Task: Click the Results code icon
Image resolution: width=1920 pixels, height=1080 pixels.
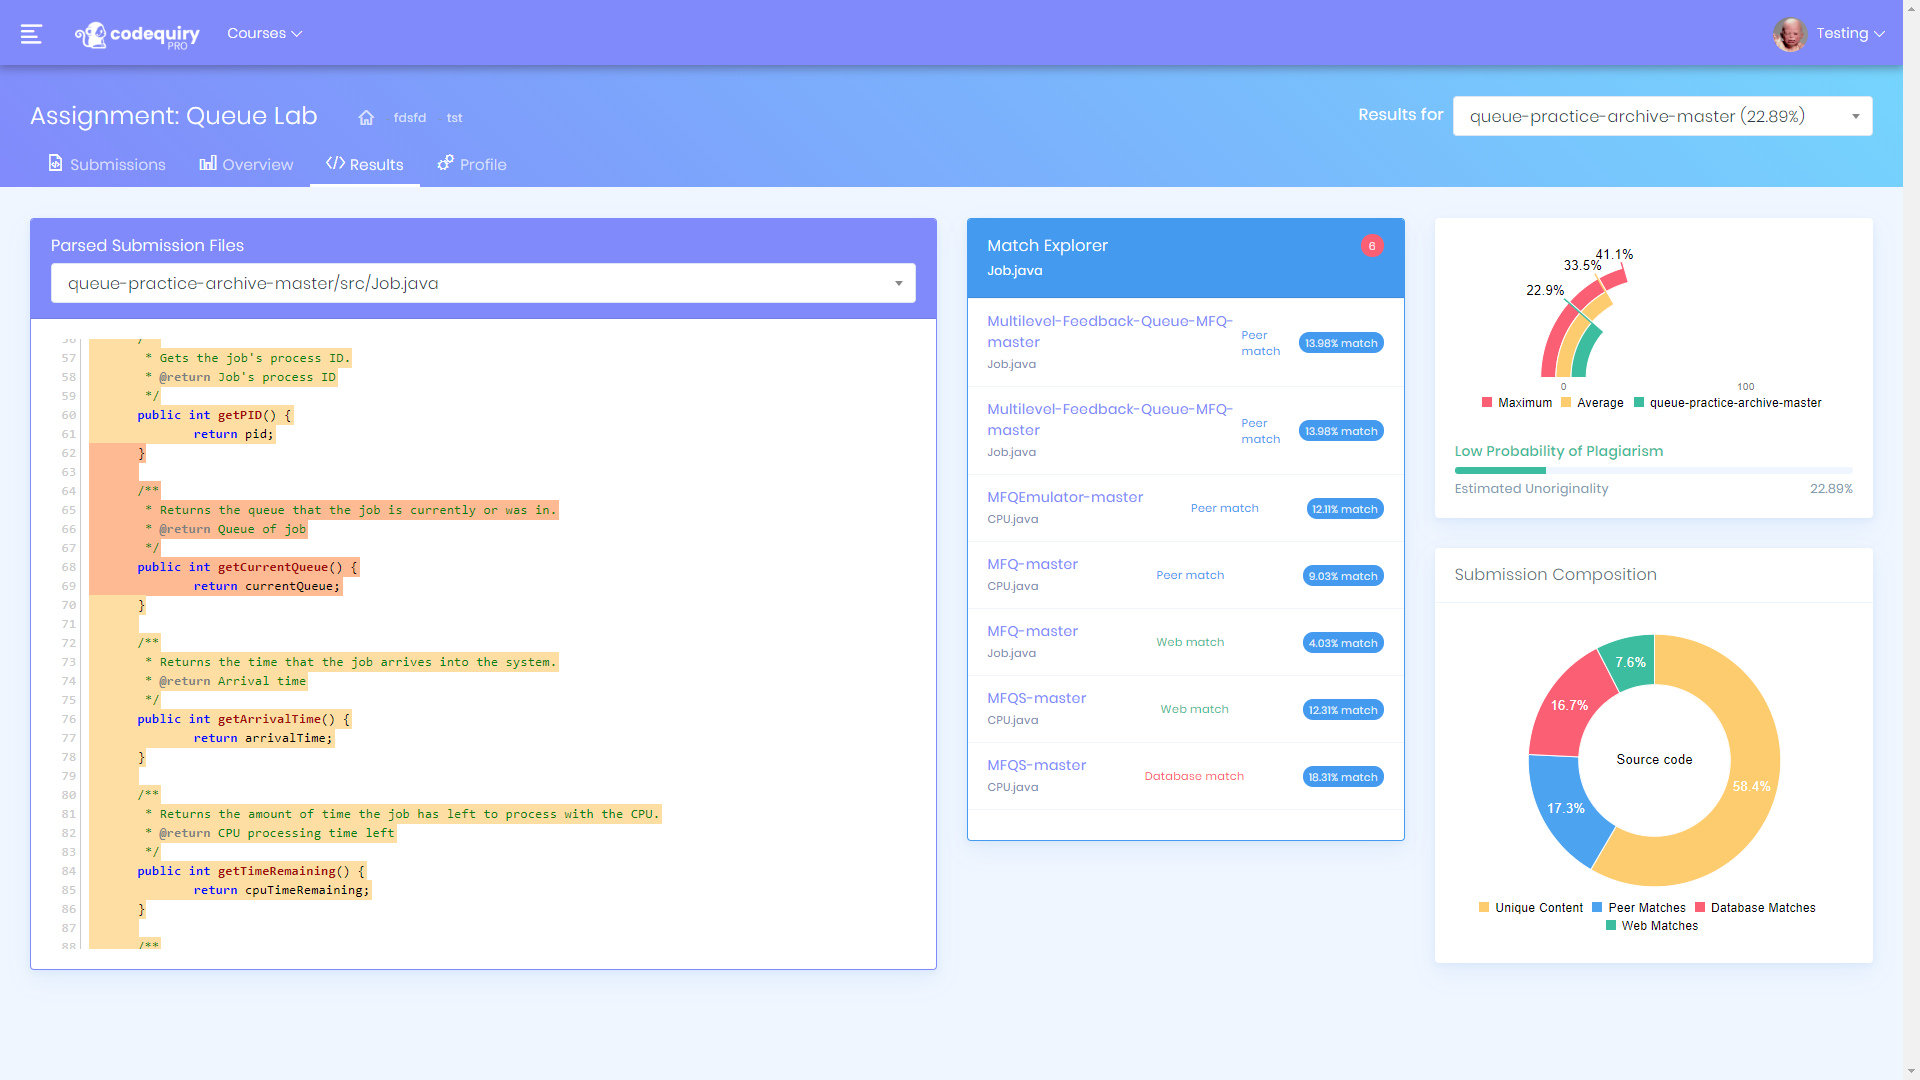Action: point(335,163)
